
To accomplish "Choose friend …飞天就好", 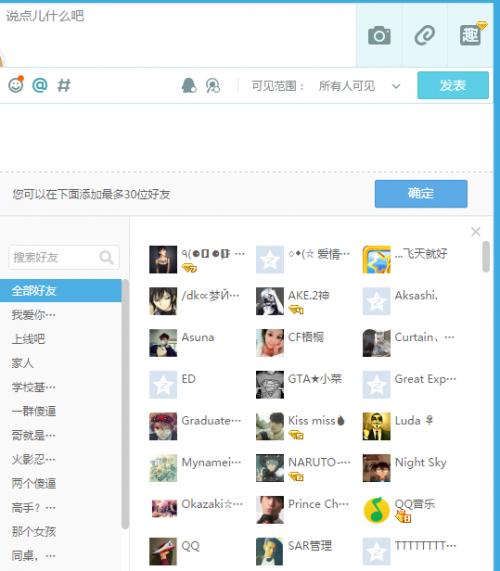I will [x=405, y=259].
